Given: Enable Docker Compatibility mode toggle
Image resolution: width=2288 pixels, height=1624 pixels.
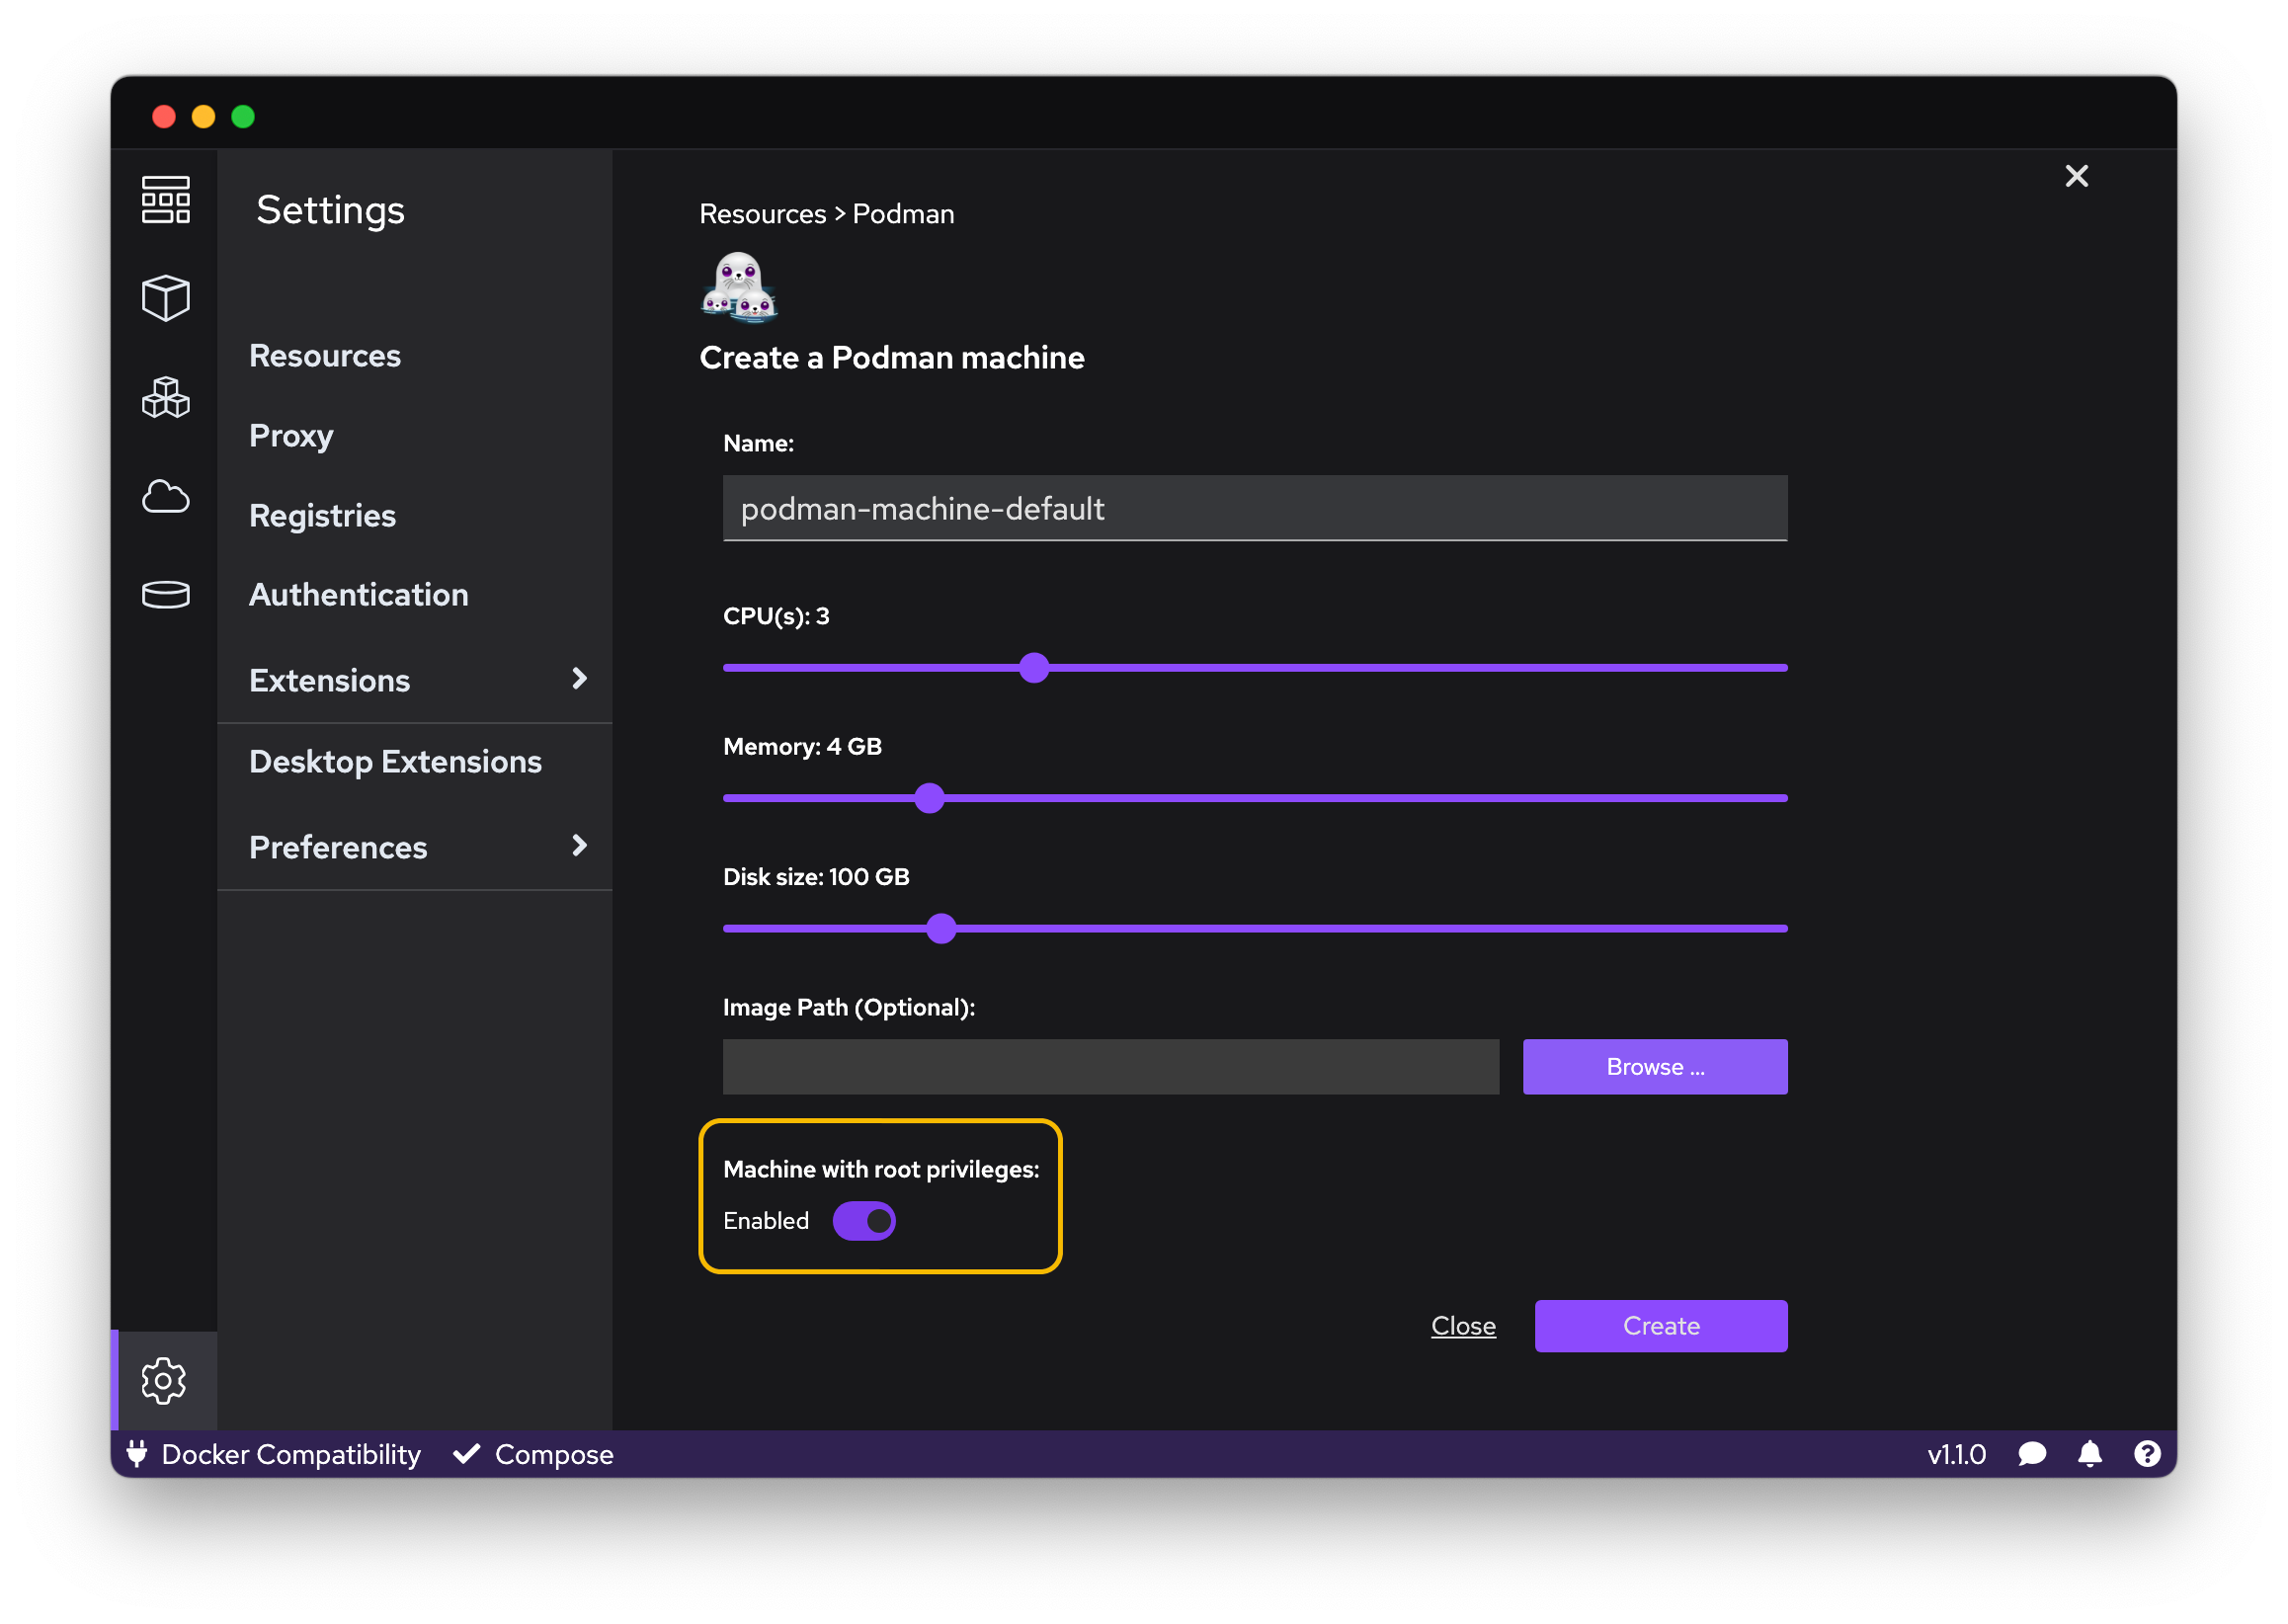Looking at the screenshot, I should tap(273, 1455).
